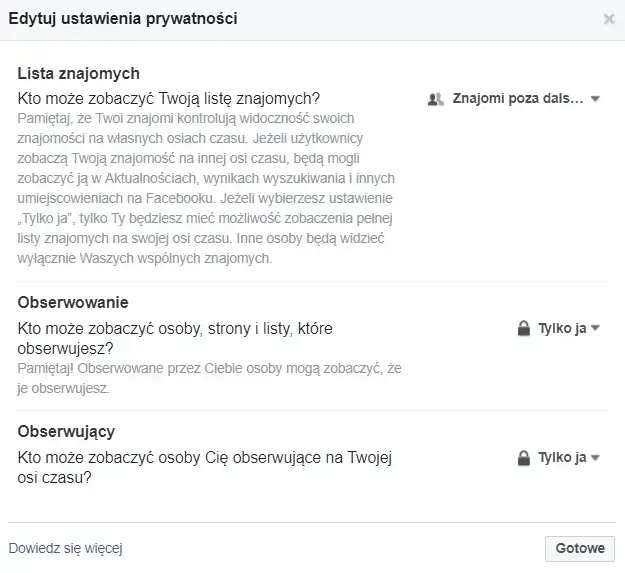The width and height of the screenshot is (625, 573).
Task: Click the lock icon in Obserwujący row
Action: tap(523, 457)
